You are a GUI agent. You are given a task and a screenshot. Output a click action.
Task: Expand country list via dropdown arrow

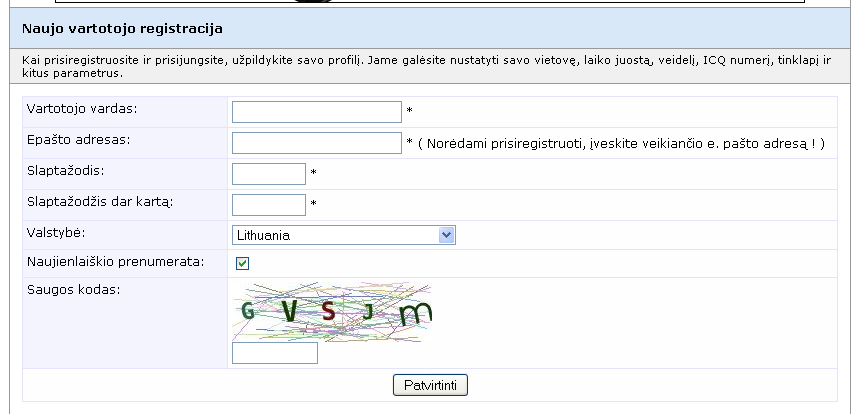pos(447,235)
